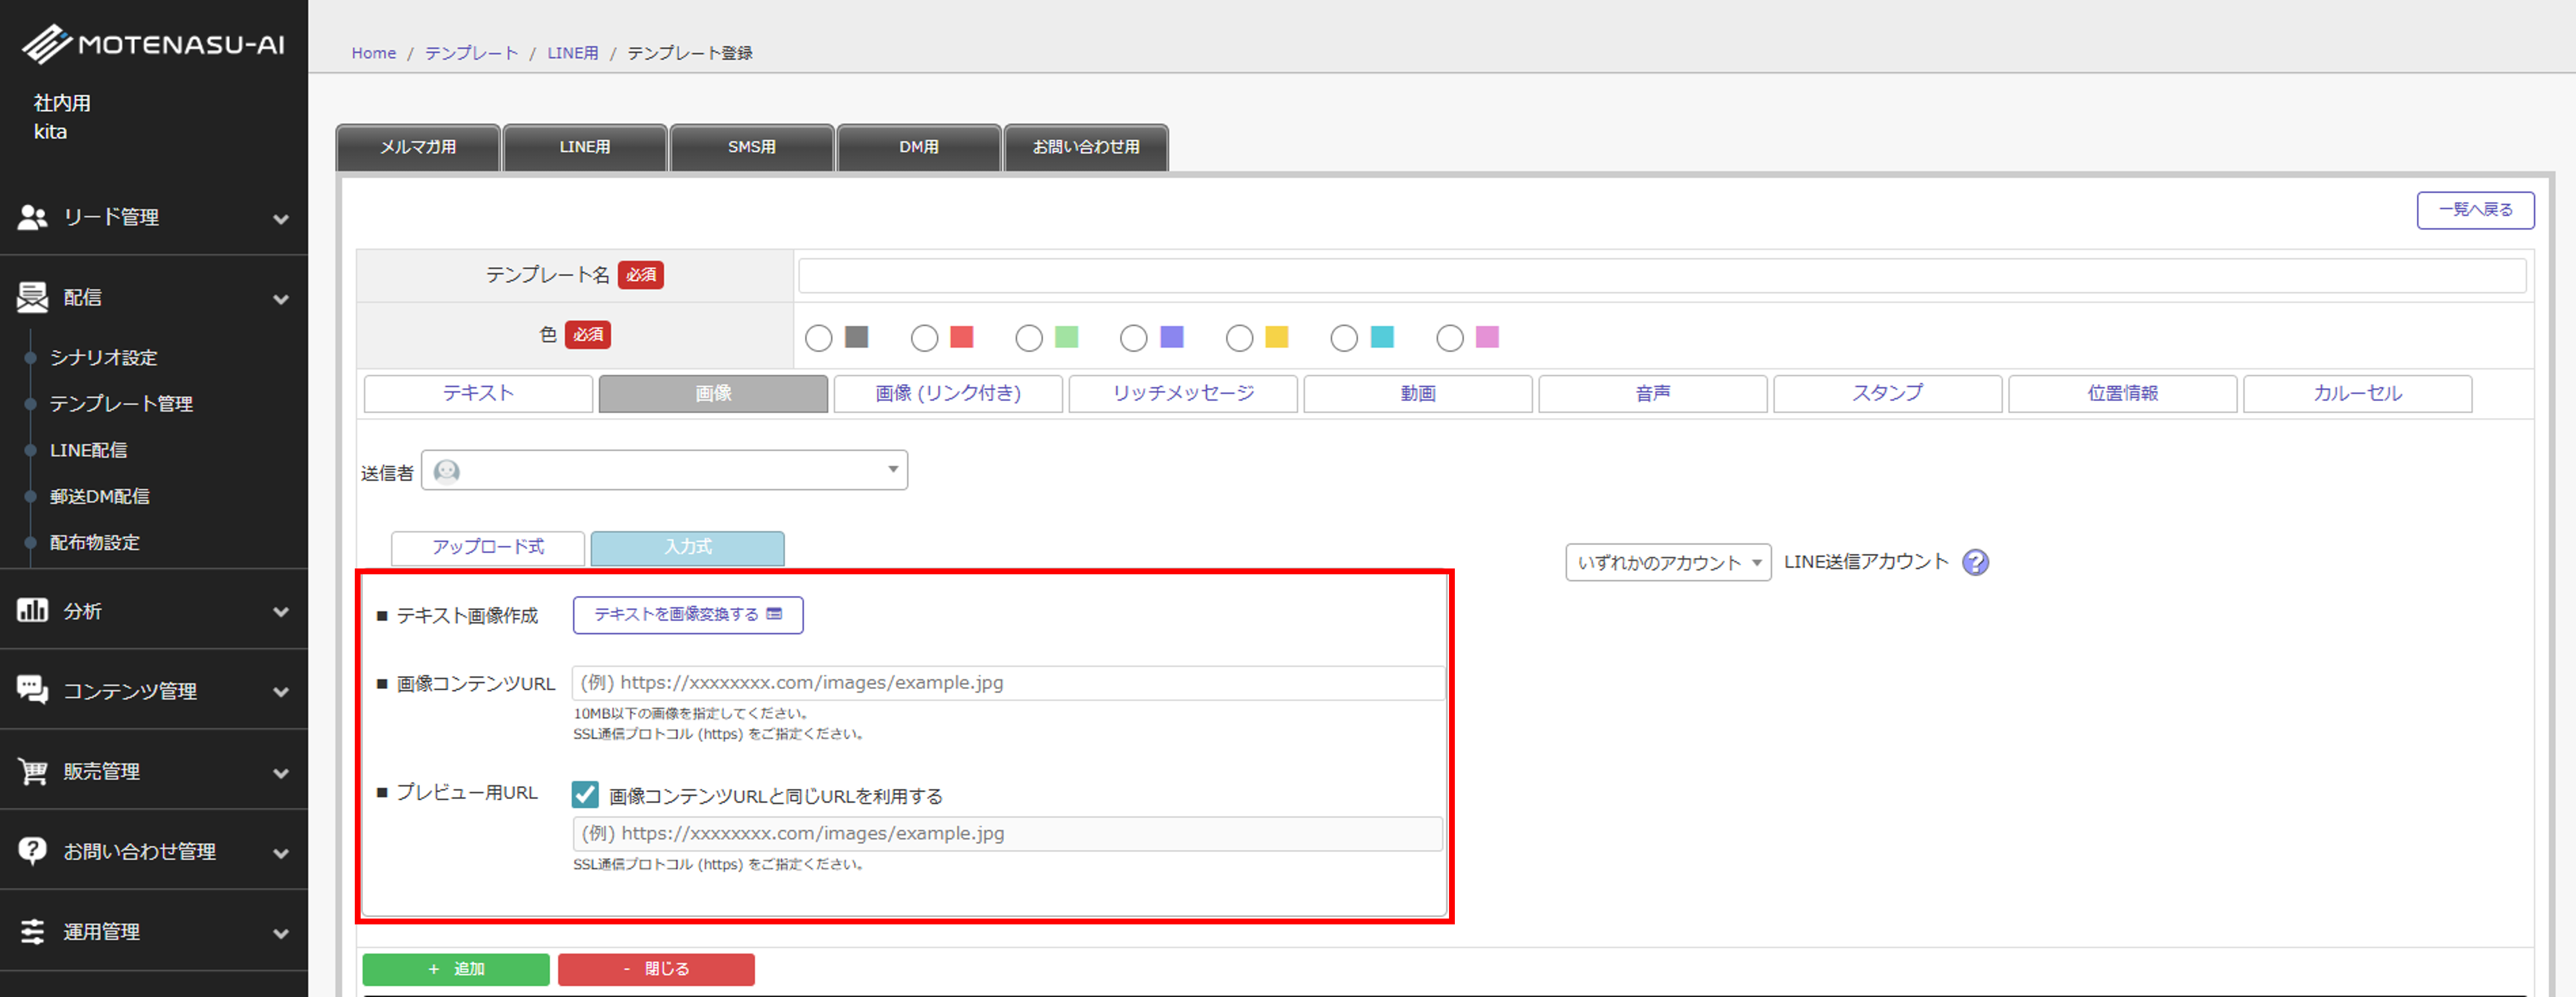This screenshot has width=2576, height=997.
Task: Click the 配信 mail icon in sidebar
Action: pos(33,297)
